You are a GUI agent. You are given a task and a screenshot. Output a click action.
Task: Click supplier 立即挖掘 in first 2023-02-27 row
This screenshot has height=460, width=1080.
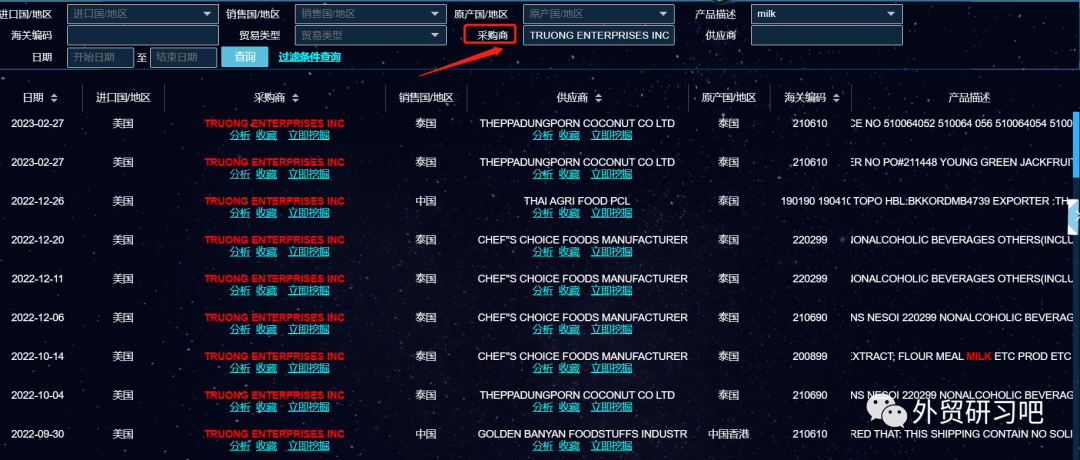point(612,135)
